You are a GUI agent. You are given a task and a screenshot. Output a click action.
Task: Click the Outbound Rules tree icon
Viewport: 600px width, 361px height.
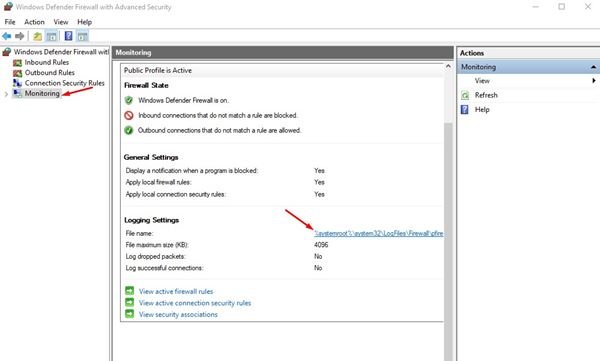17,73
